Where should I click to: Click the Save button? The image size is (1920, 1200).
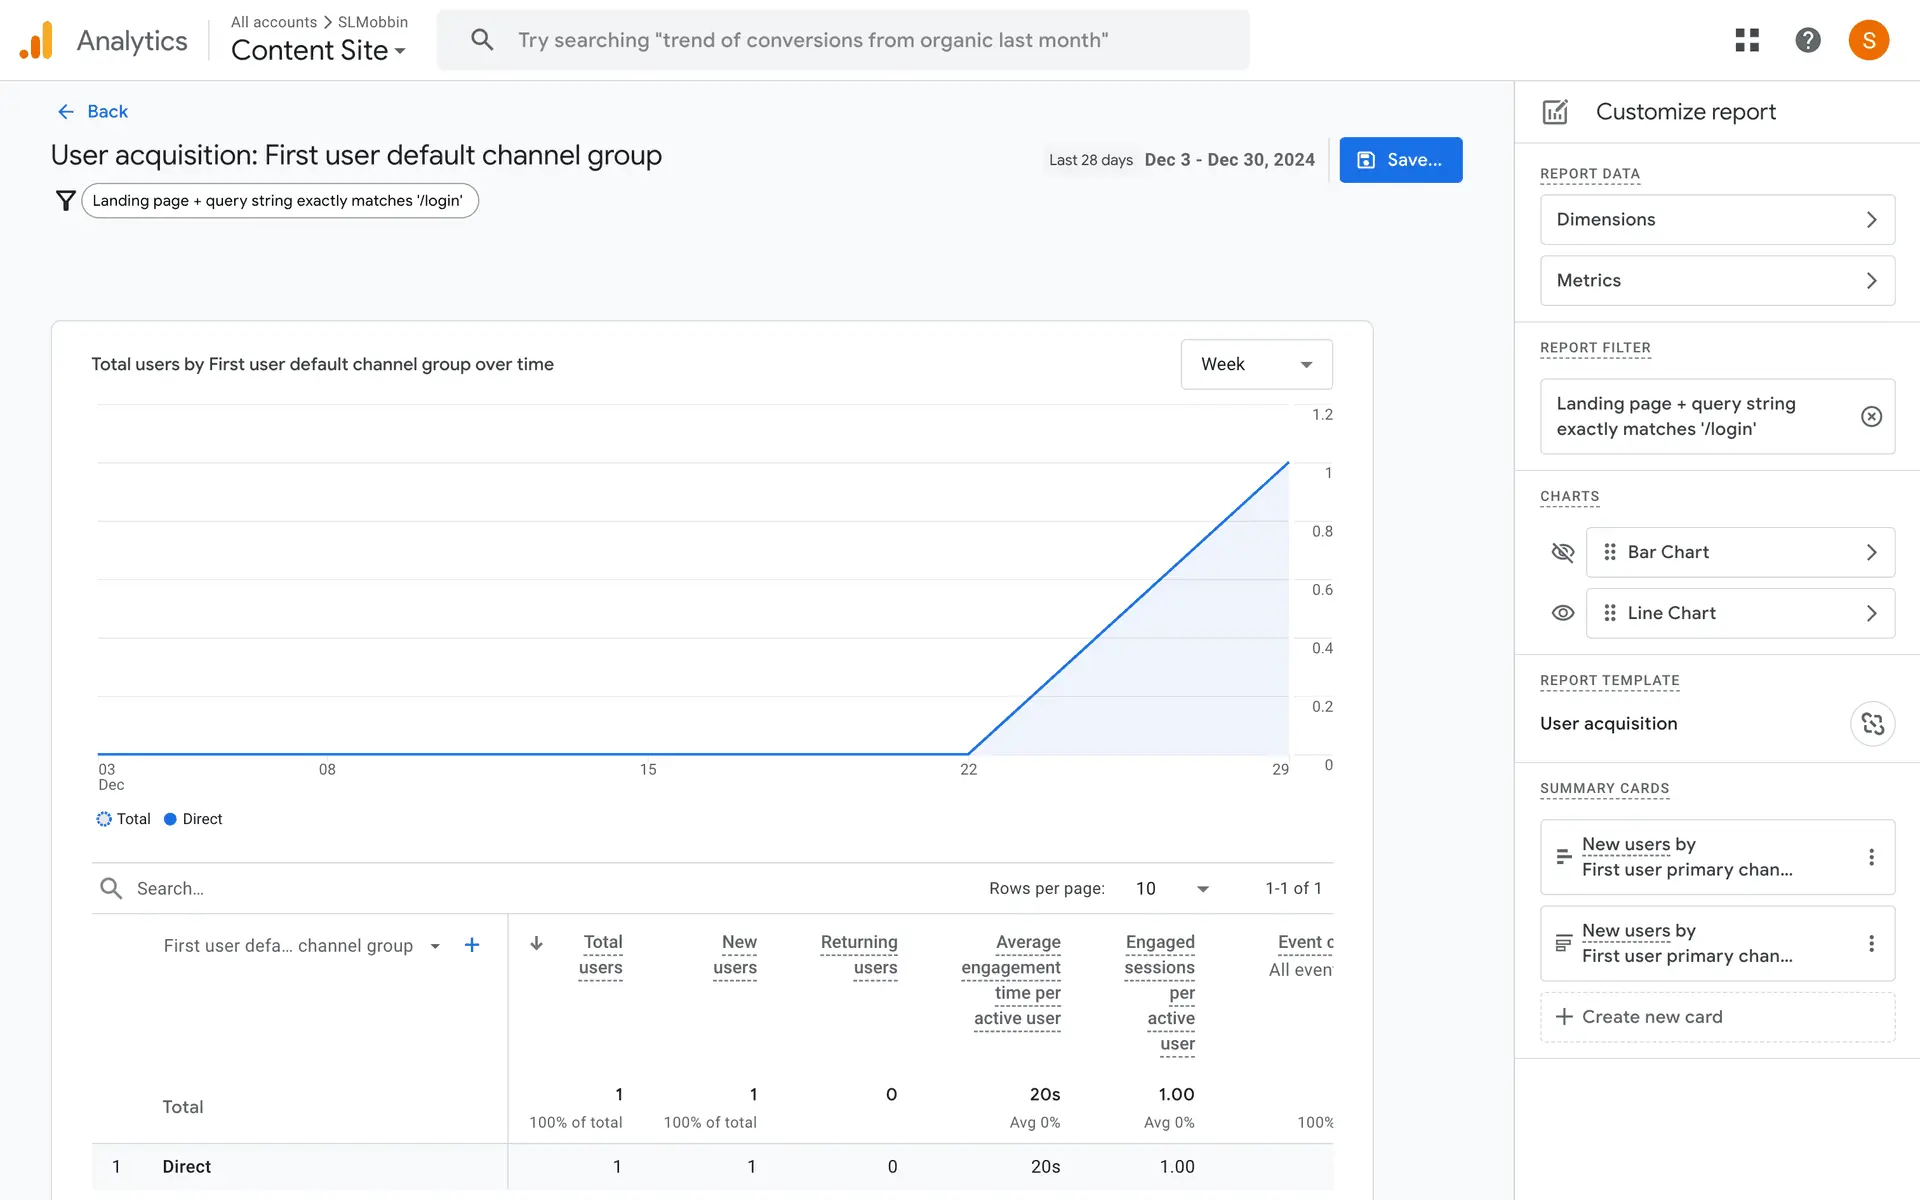[1400, 160]
